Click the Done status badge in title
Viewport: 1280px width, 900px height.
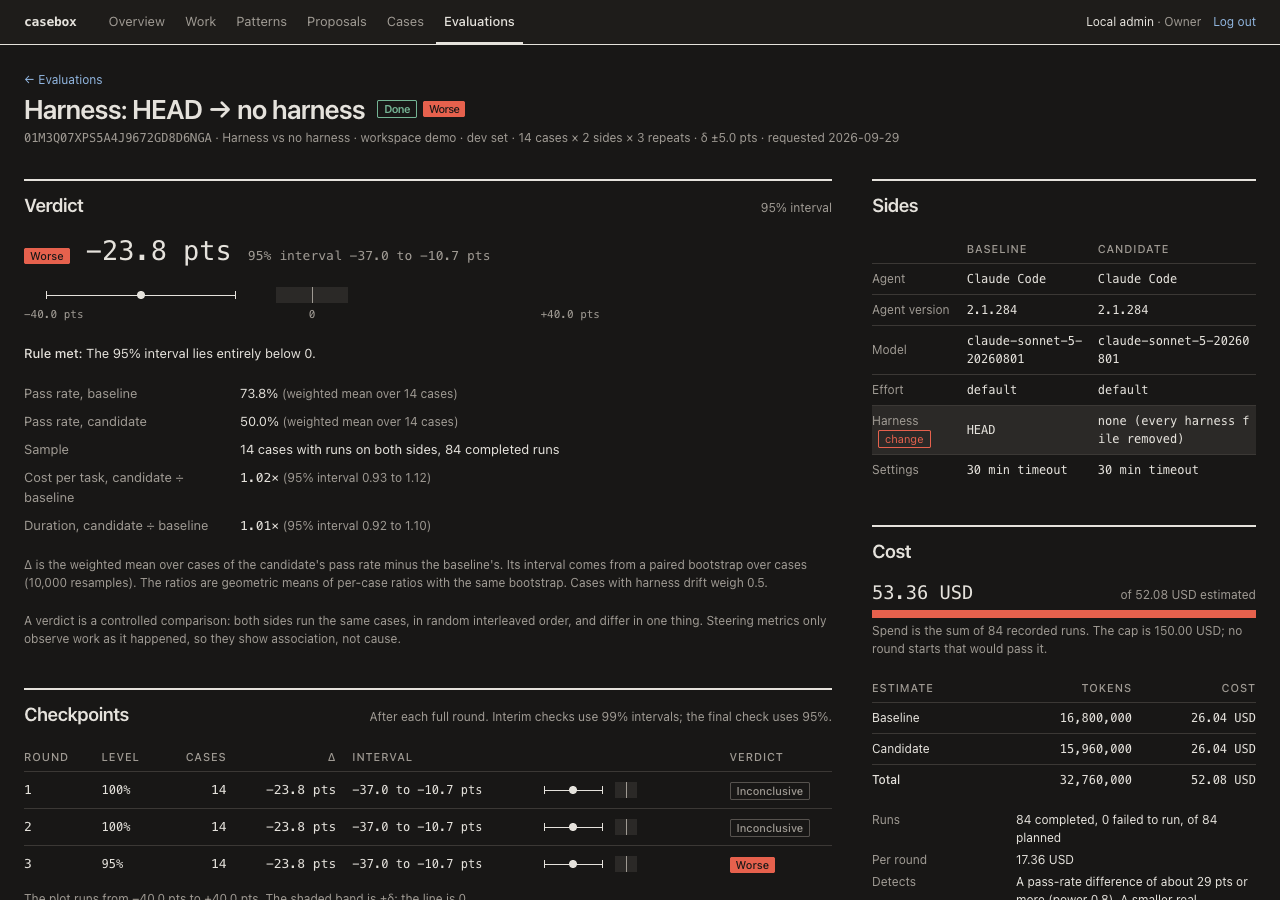397,109
